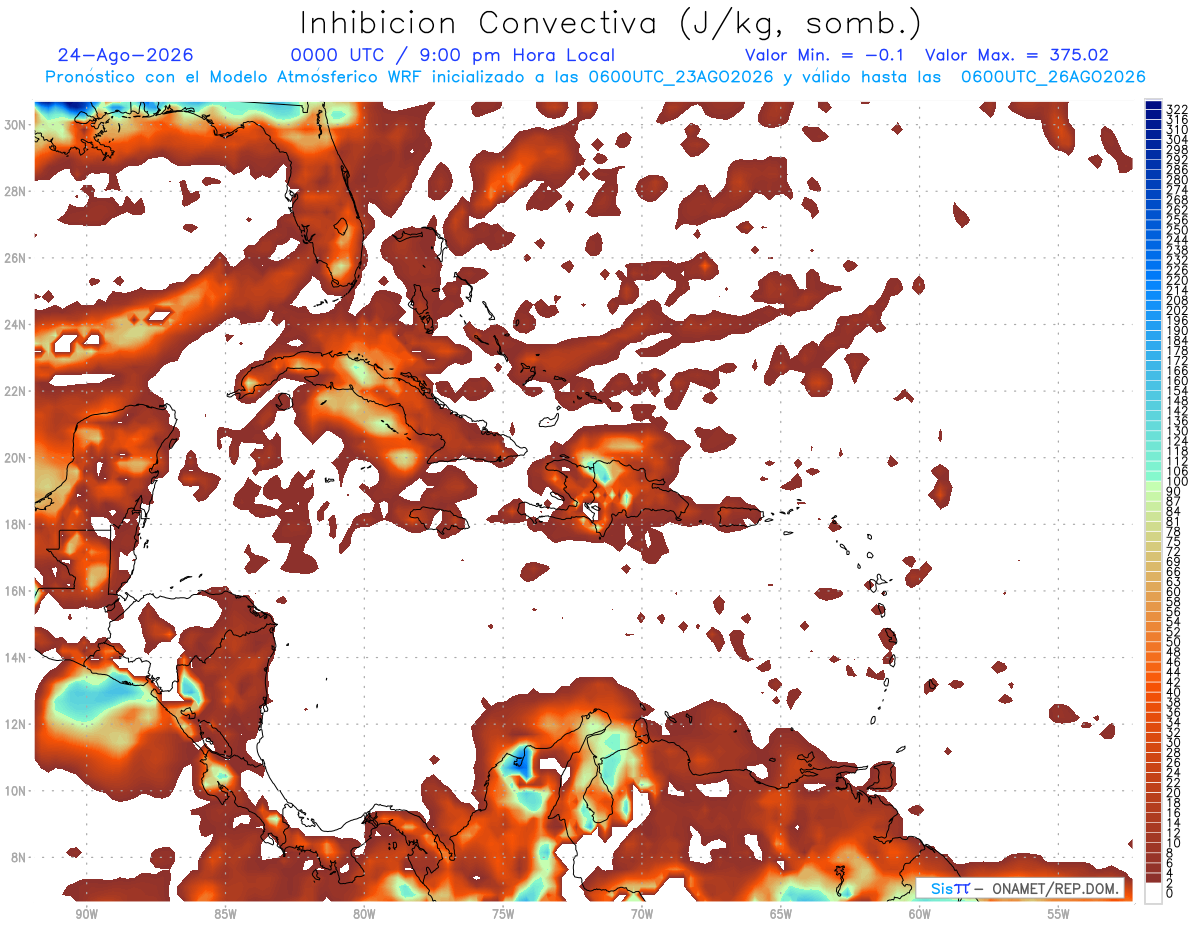Viewport: 1200px width, 927px height.
Task: Click the "Valor Max. = 375.02" label
Action: tap(1017, 55)
